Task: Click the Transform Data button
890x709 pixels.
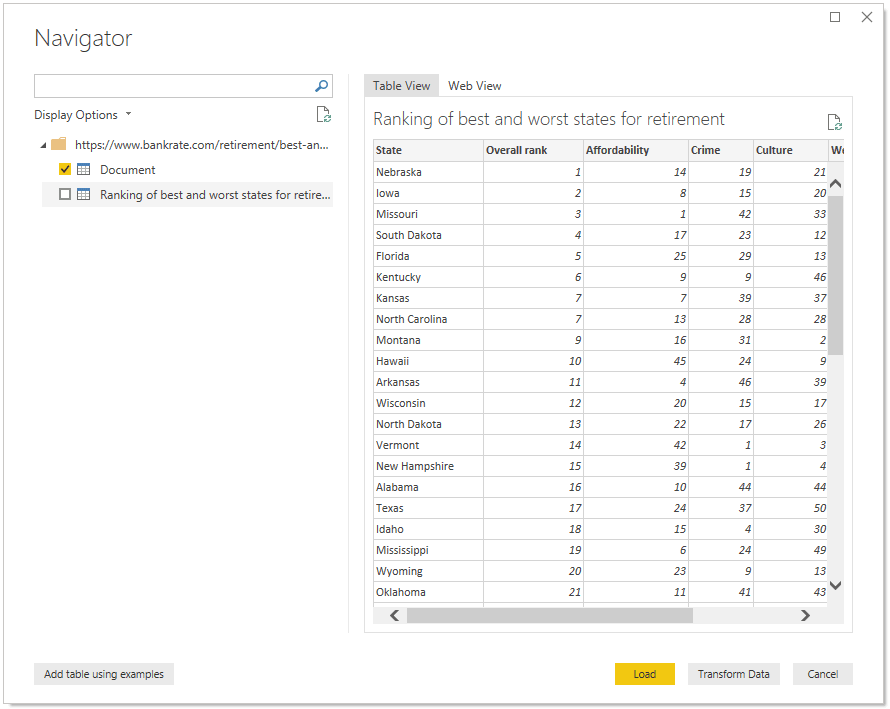Action: pos(733,674)
